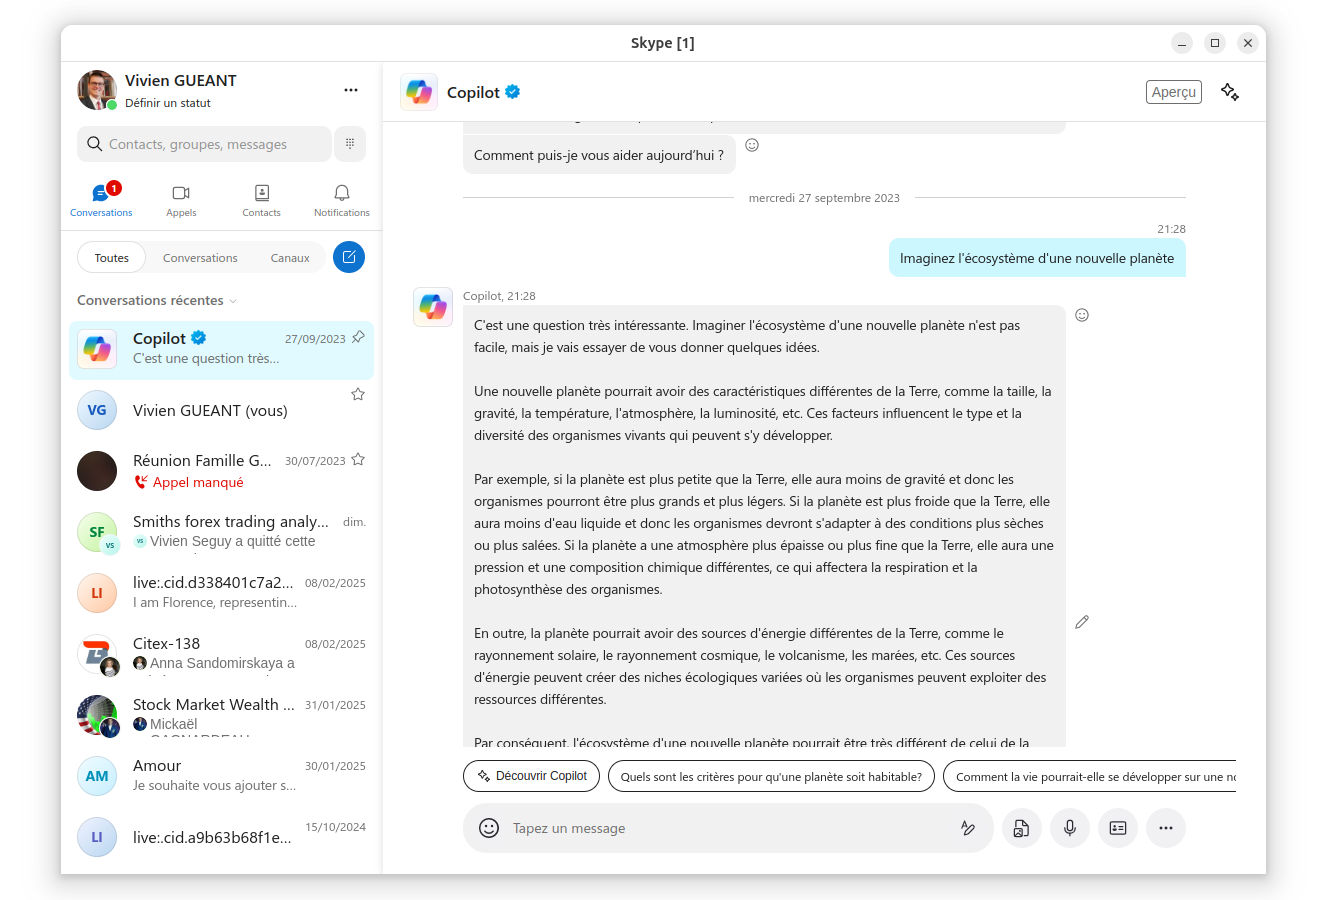The image size is (1327, 900).
Task: Toggle favorite star for Vivien GUEANT (vous)
Action: [x=358, y=395]
